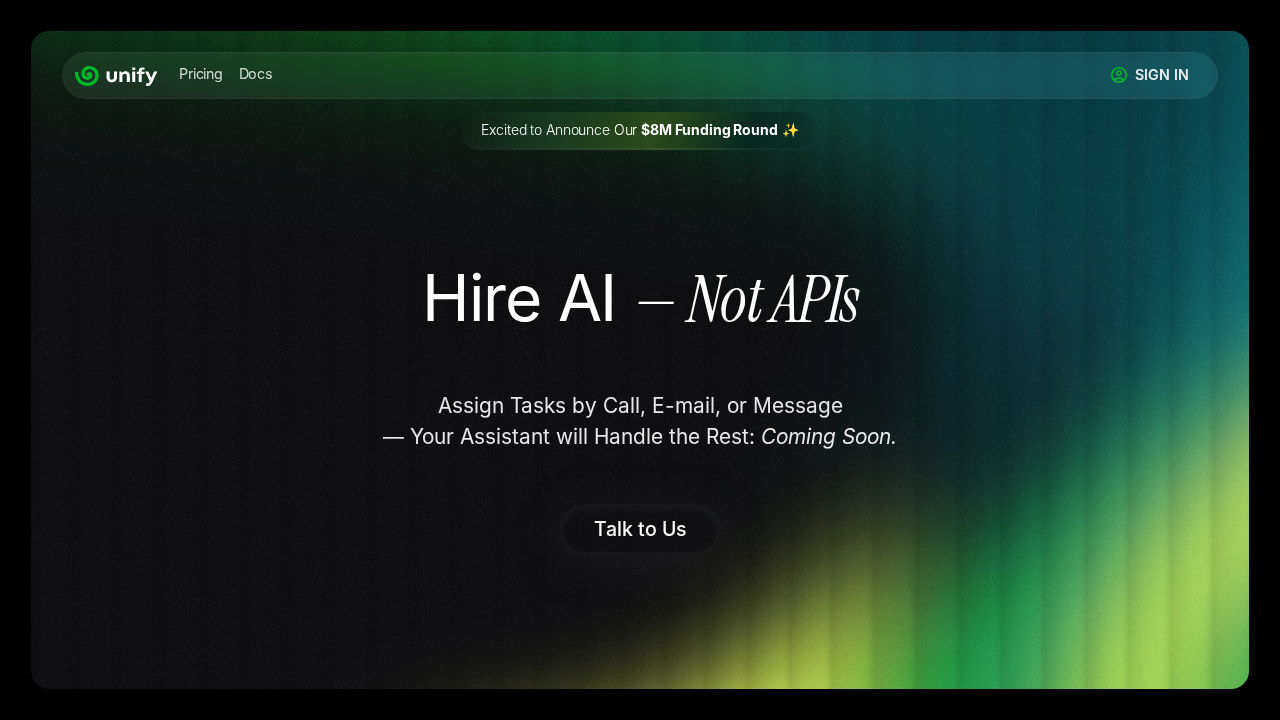Open the Pricing page
Viewport: 1280px width, 720px height.
200,74
